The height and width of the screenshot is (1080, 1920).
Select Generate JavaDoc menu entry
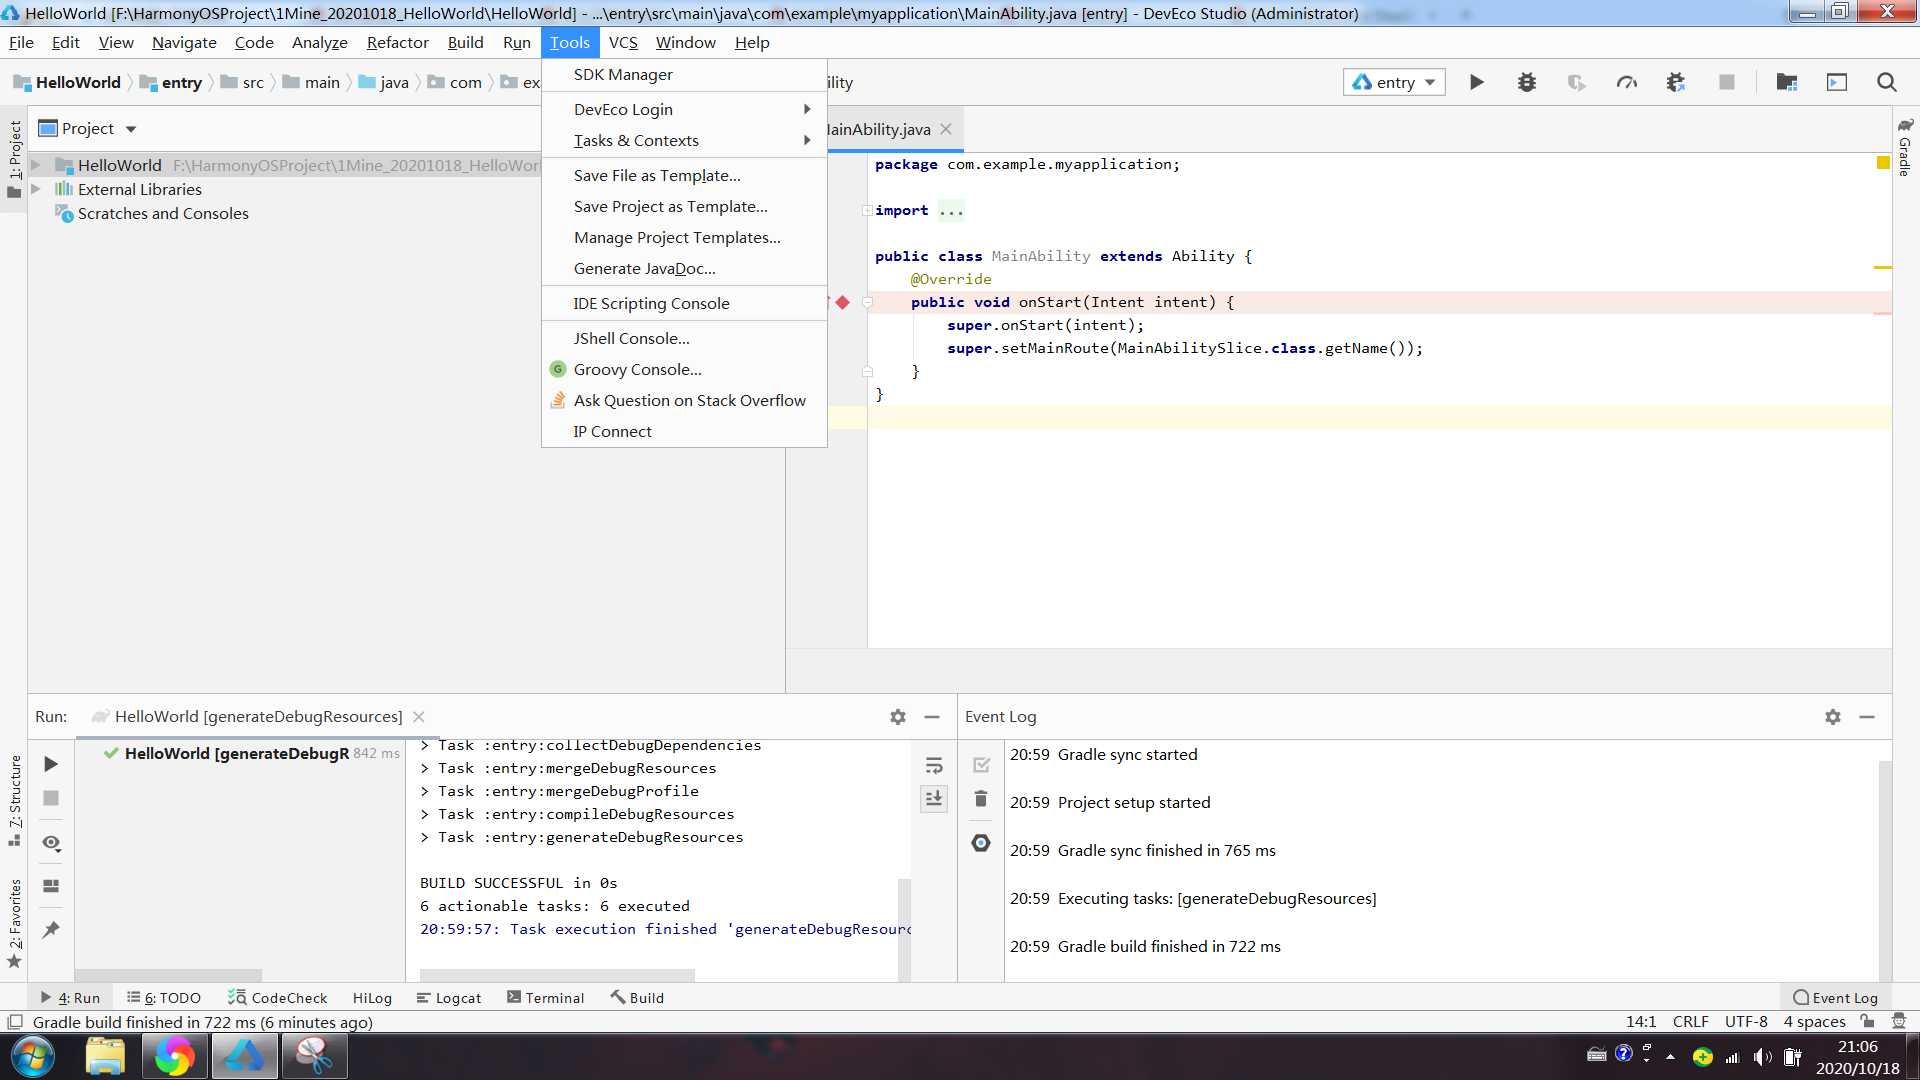point(684,268)
